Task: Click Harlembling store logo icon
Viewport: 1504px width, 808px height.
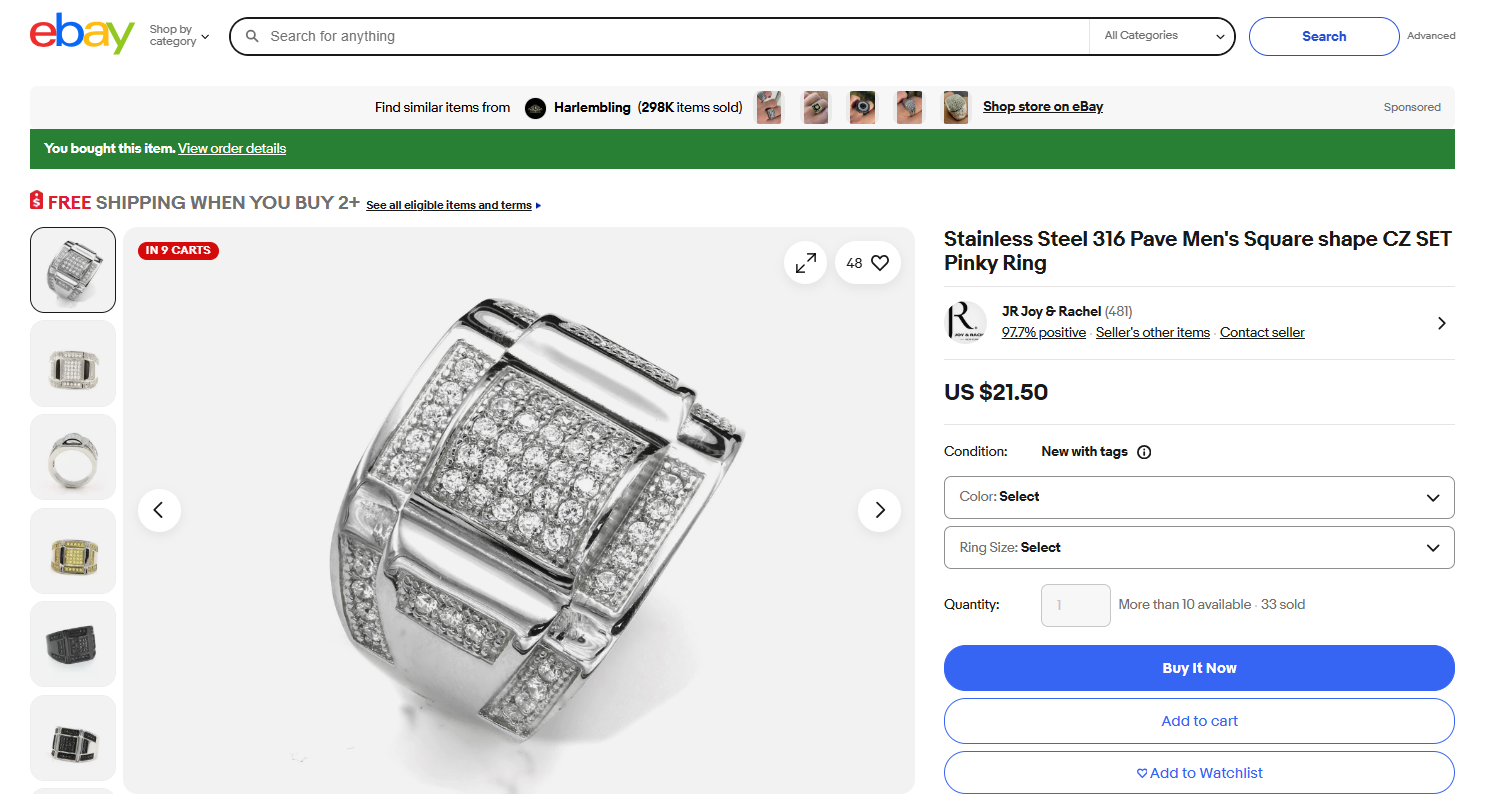Action: point(536,108)
